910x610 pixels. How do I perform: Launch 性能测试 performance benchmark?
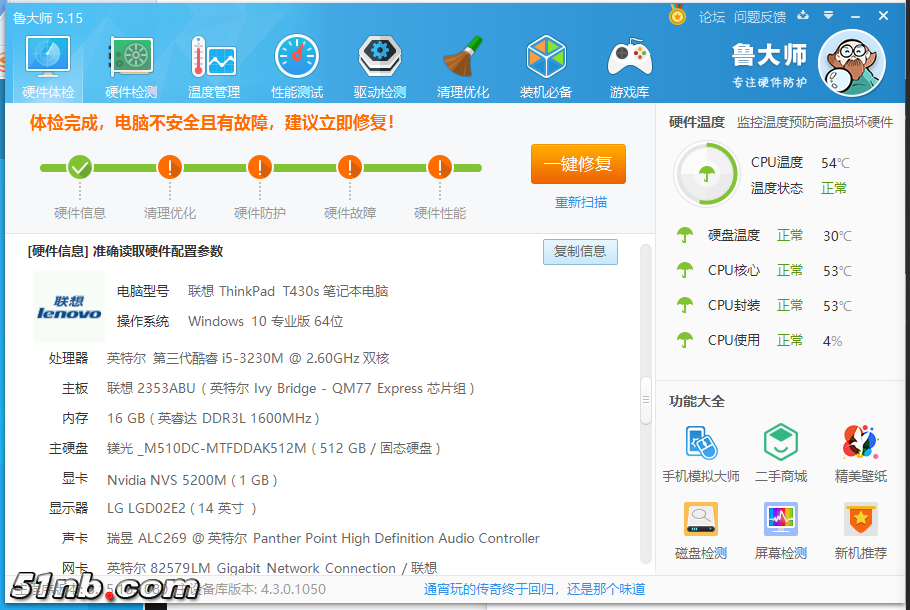296,67
